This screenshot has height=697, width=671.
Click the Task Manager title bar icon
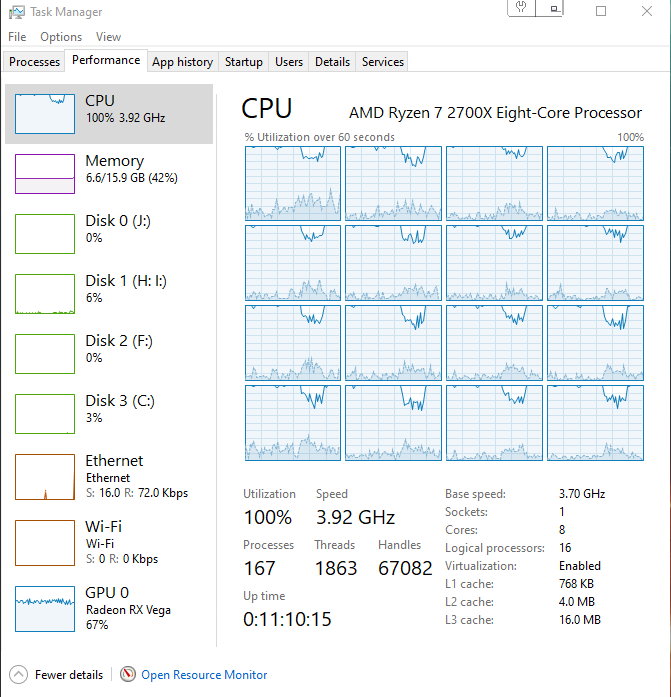17,12
